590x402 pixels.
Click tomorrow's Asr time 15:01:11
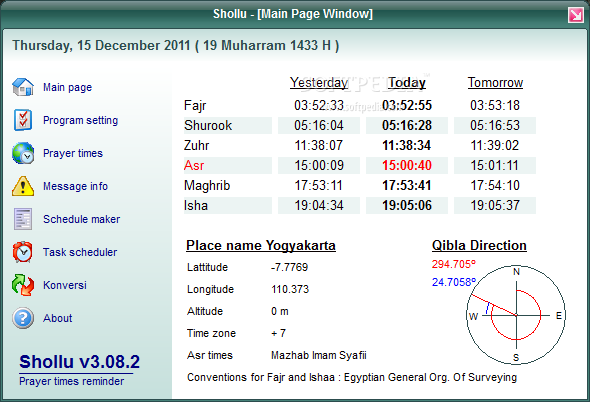click(x=495, y=165)
